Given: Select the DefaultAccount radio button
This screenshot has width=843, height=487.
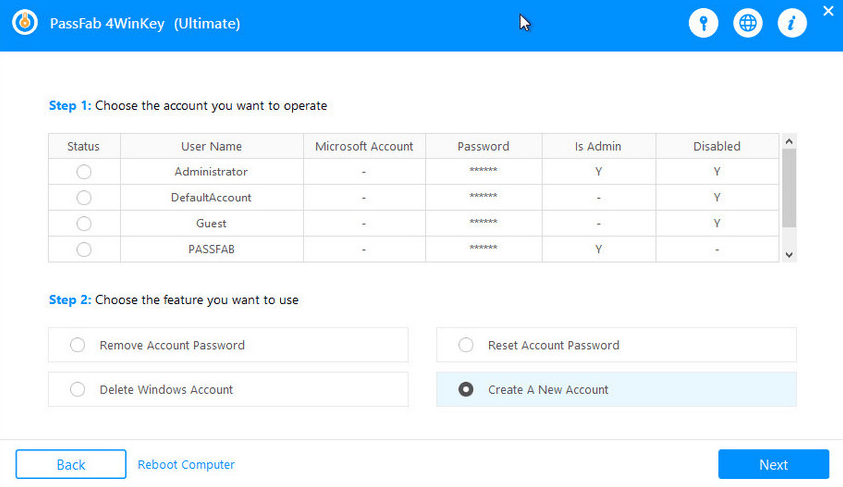Looking at the screenshot, I should [x=84, y=198].
